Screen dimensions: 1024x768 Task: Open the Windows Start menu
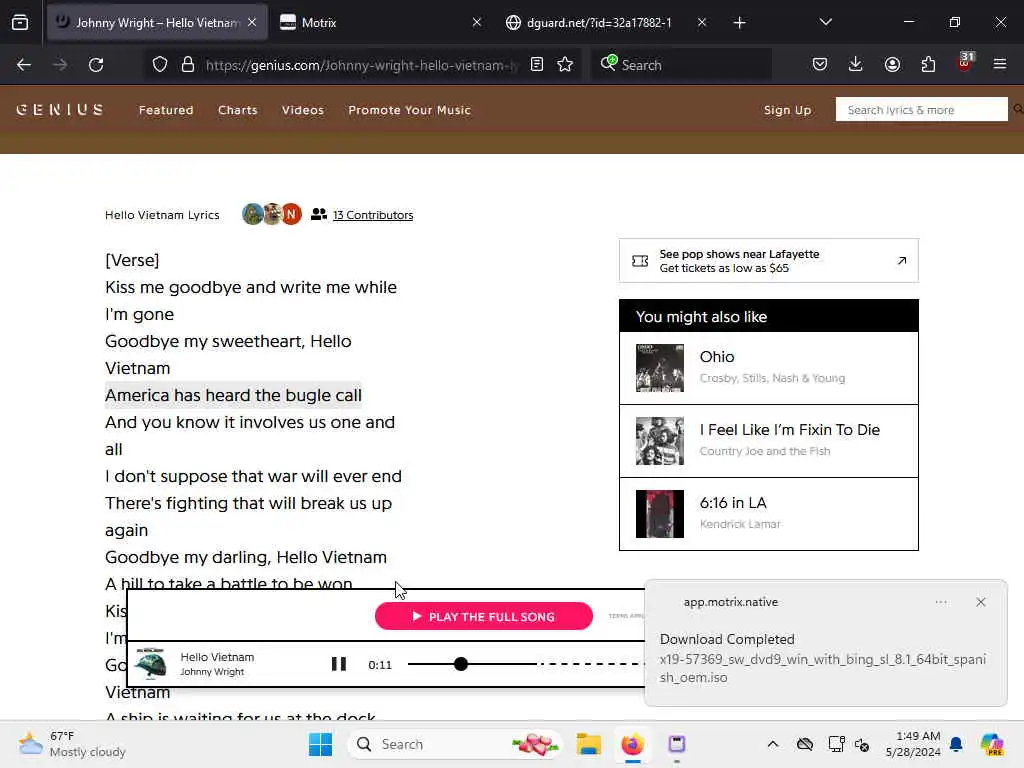(x=320, y=744)
